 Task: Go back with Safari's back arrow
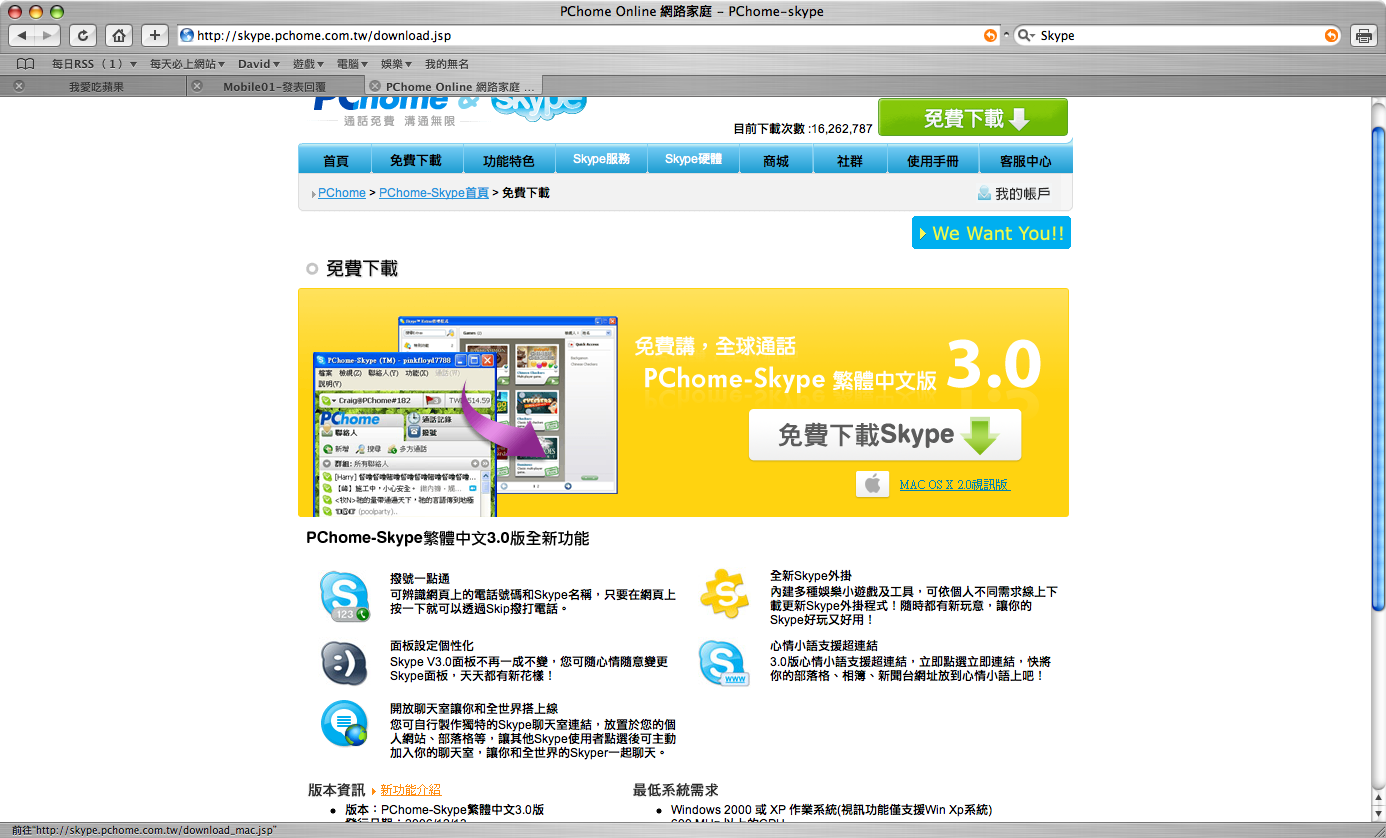coord(22,35)
